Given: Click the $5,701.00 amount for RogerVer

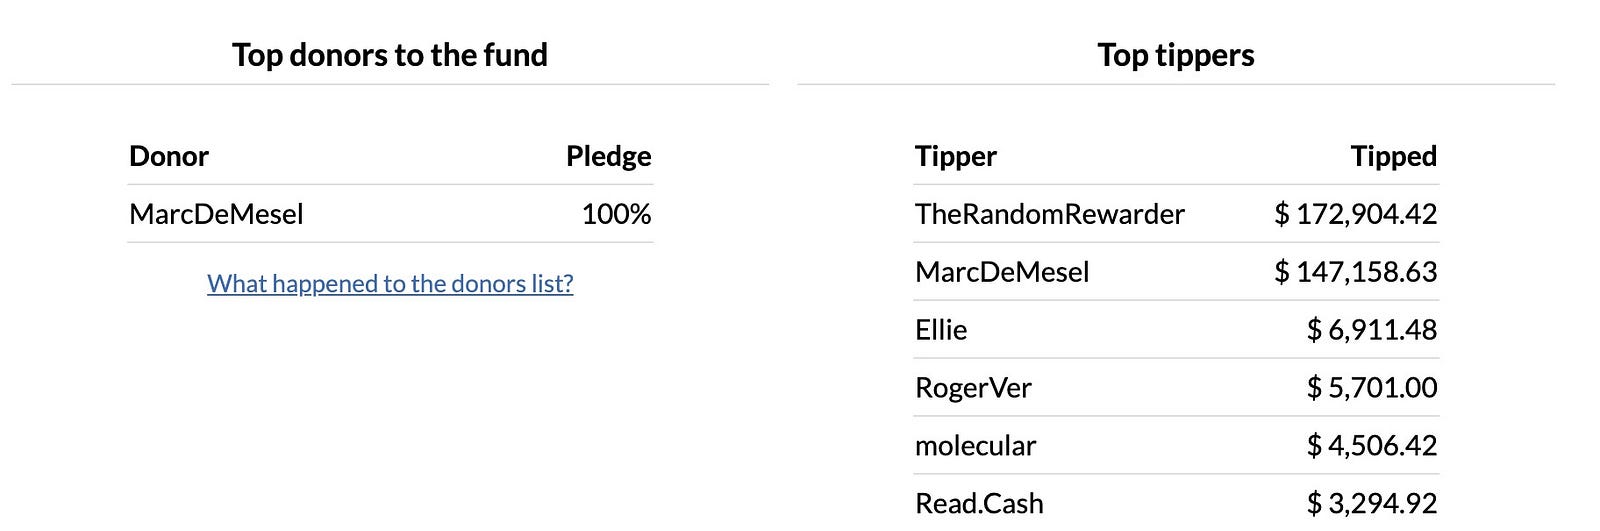Looking at the screenshot, I should click(x=1372, y=388).
